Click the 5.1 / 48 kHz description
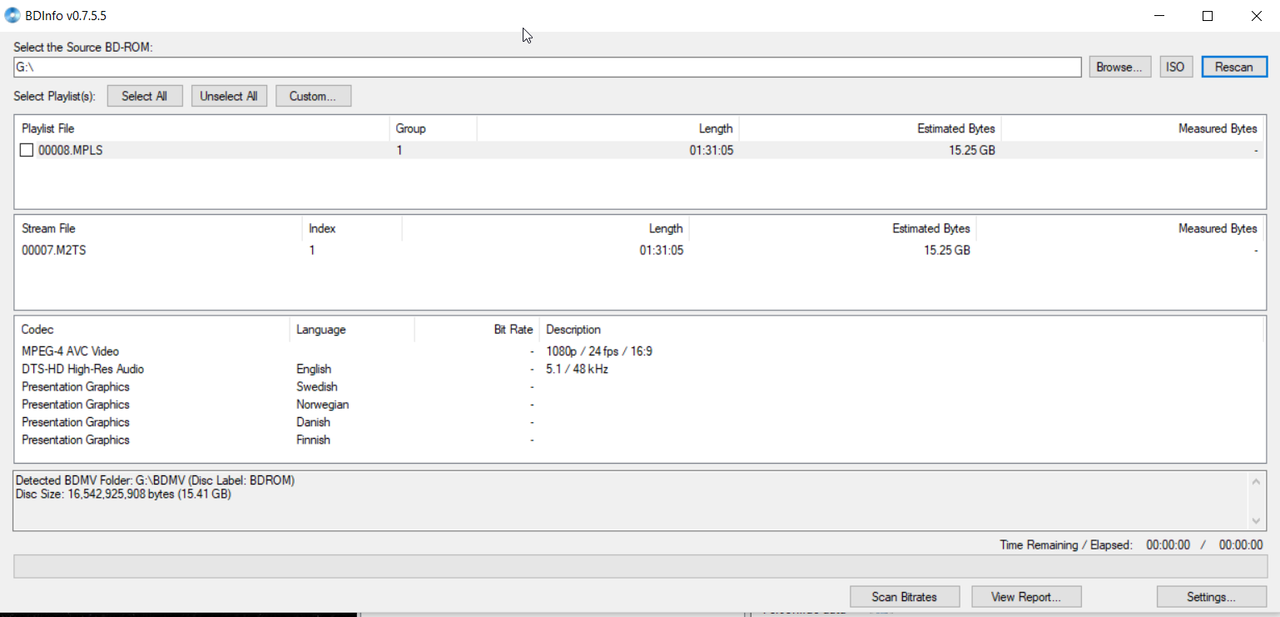The width and height of the screenshot is (1280, 617). [x=577, y=369]
